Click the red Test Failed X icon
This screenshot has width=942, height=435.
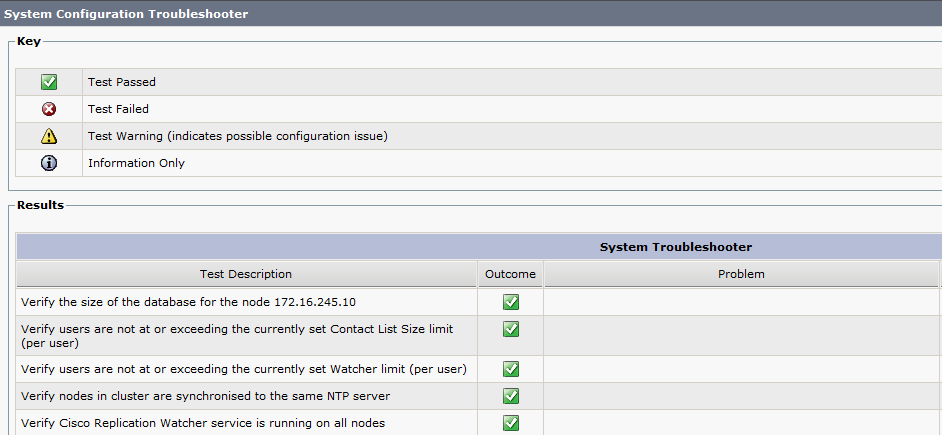tap(49, 109)
